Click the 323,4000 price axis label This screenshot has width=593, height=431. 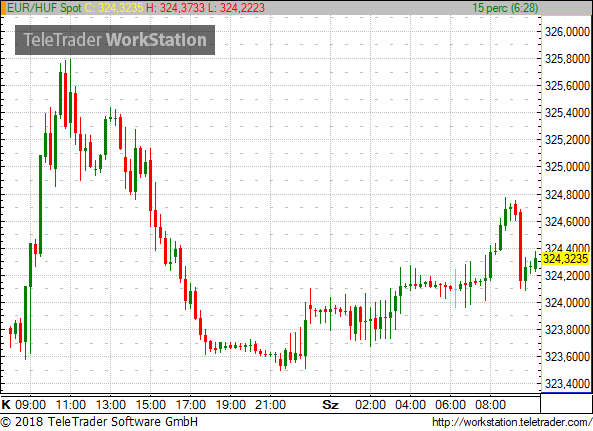(x=567, y=384)
